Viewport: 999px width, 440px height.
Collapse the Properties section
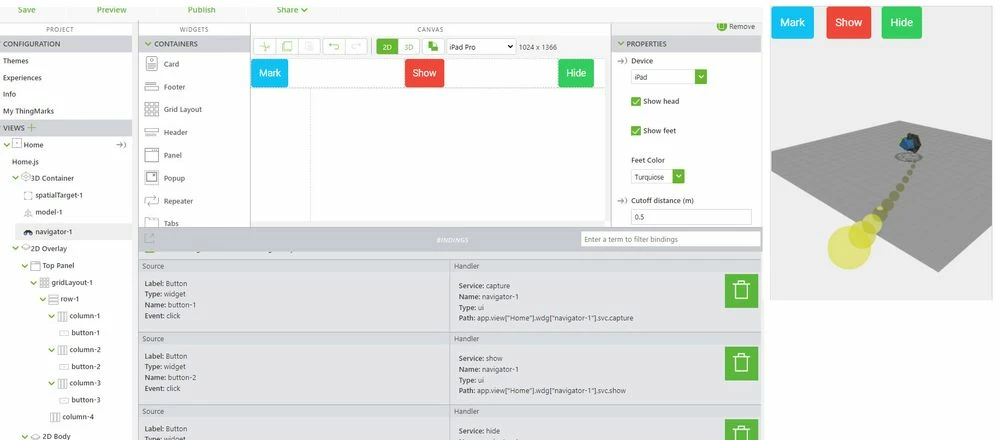tap(621, 44)
